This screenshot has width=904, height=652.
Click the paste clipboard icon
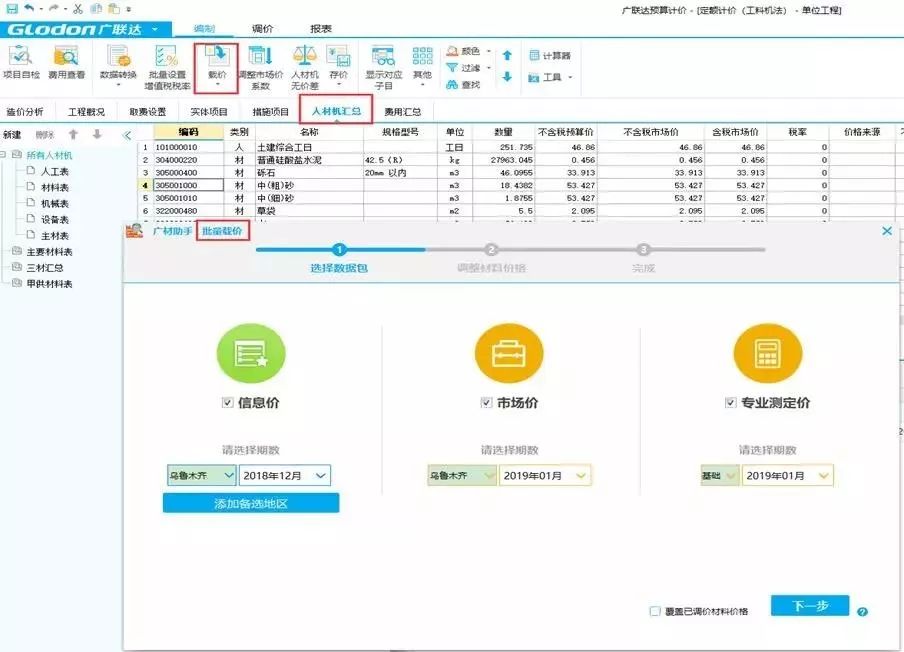[x=114, y=9]
